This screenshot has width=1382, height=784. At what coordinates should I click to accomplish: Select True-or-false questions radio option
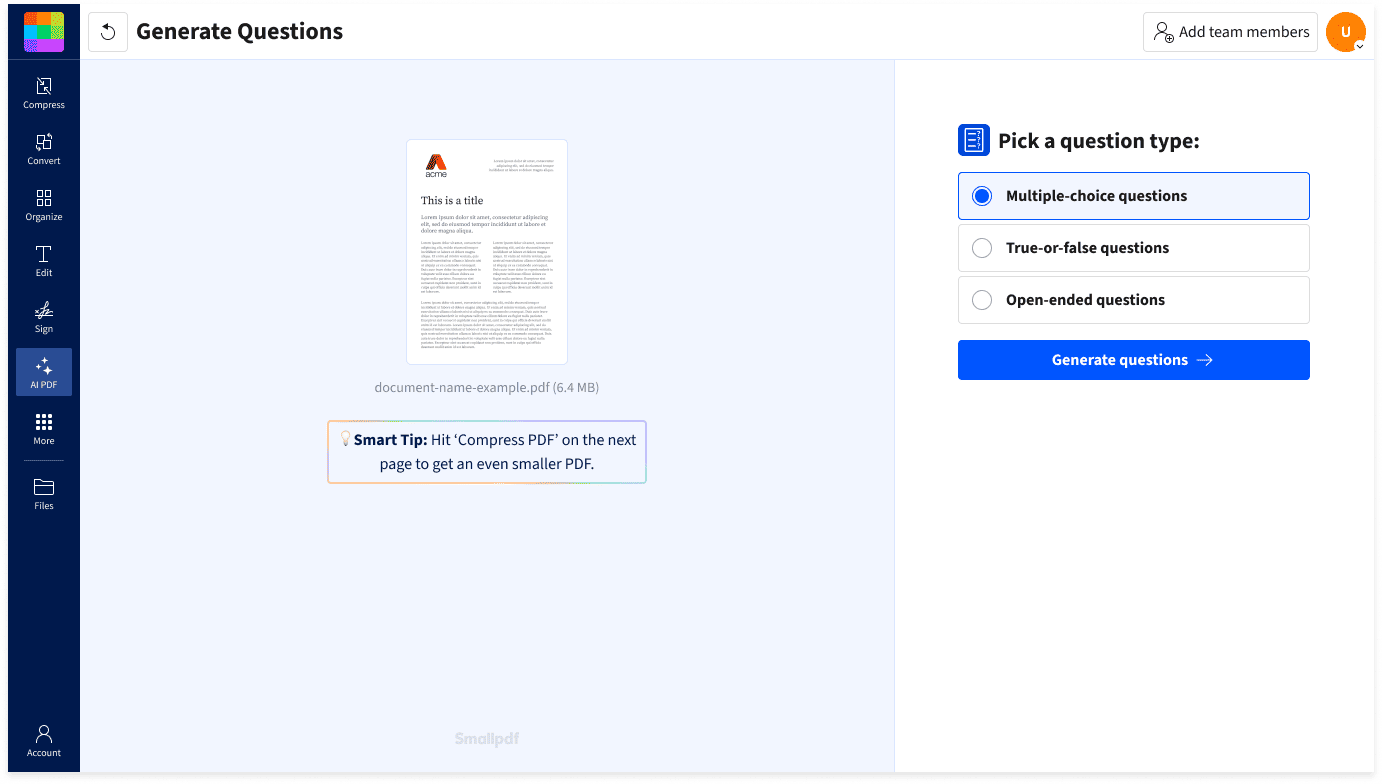tap(1134, 248)
